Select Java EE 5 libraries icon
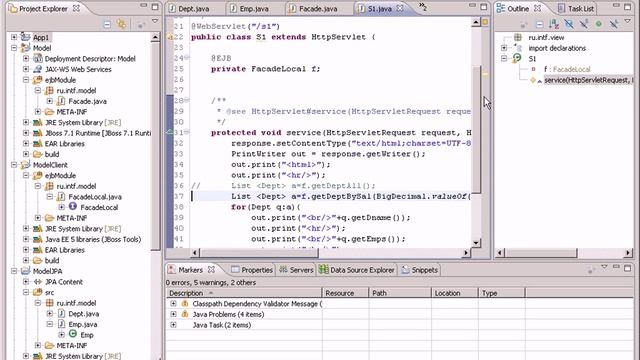The width and height of the screenshot is (640, 360). click(x=38, y=239)
